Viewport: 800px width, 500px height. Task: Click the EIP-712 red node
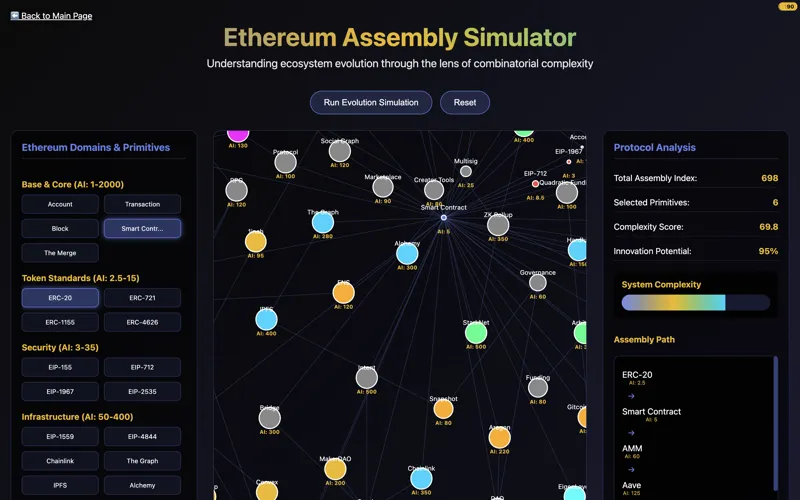tap(535, 184)
